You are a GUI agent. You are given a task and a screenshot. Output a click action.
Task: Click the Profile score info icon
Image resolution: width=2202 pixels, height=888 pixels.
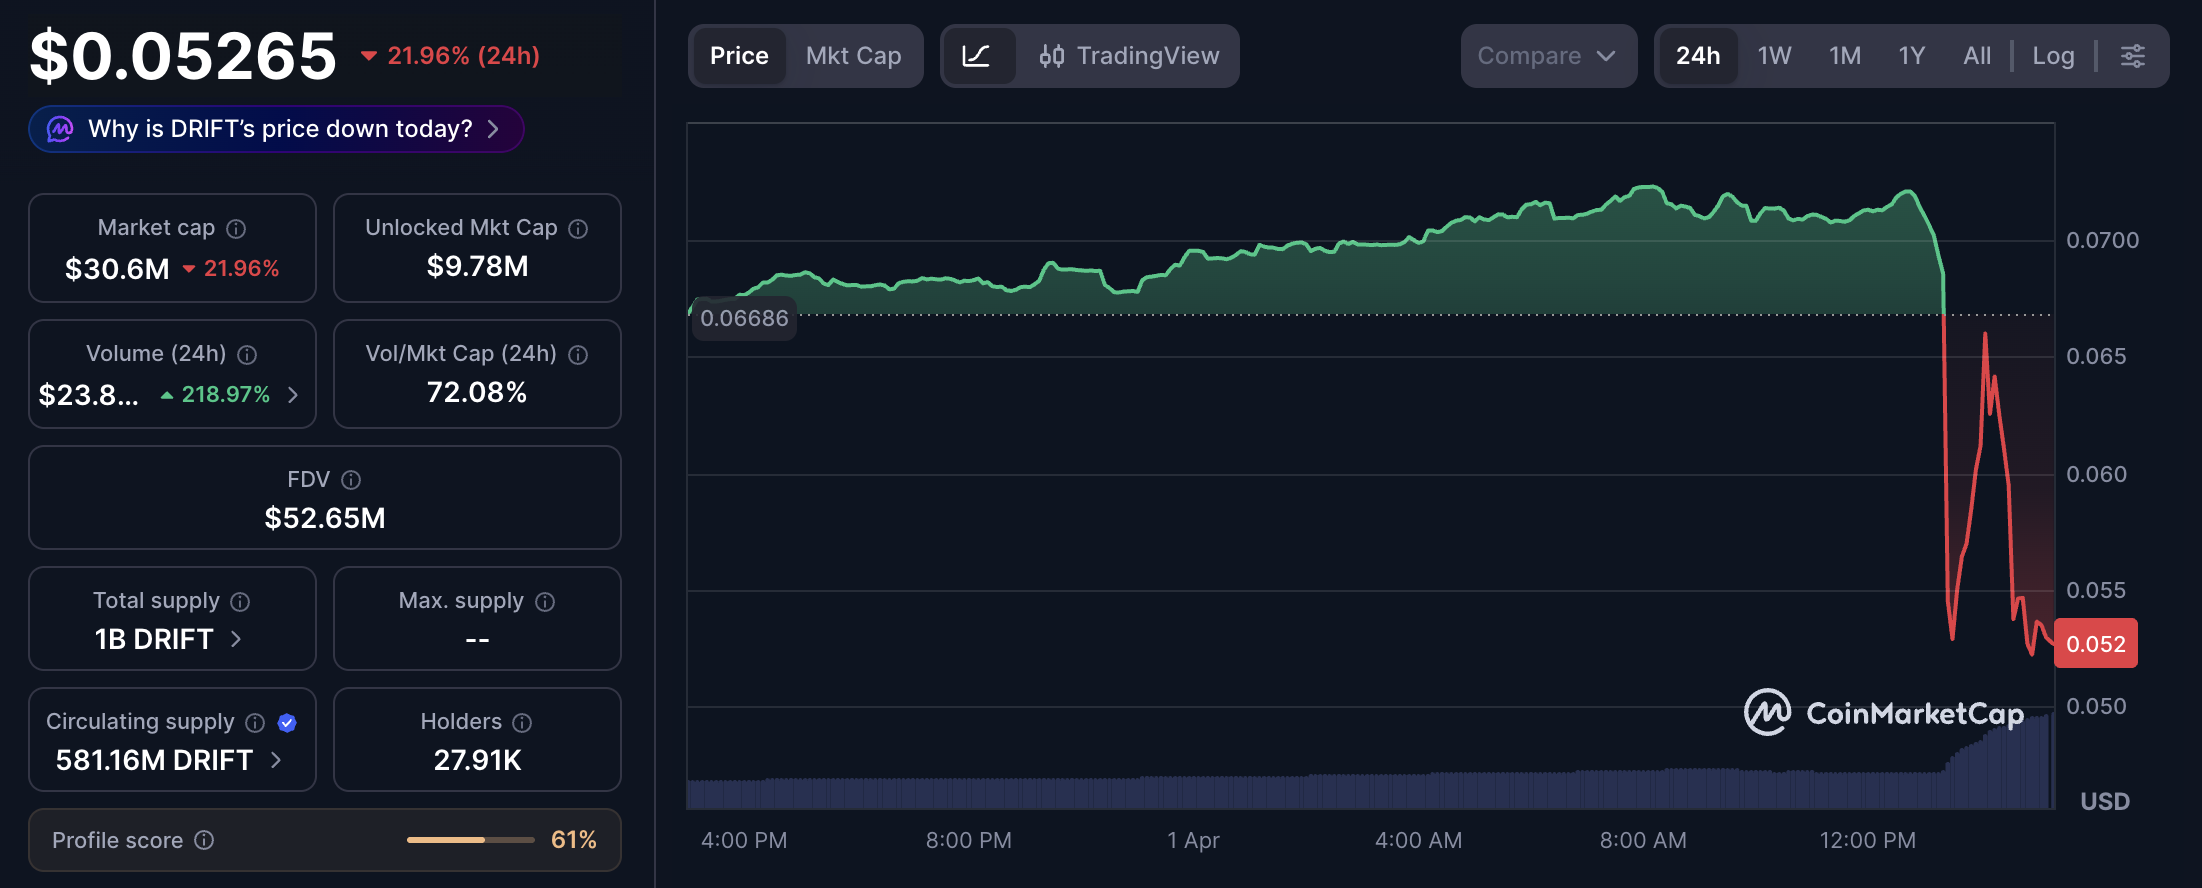[x=204, y=840]
